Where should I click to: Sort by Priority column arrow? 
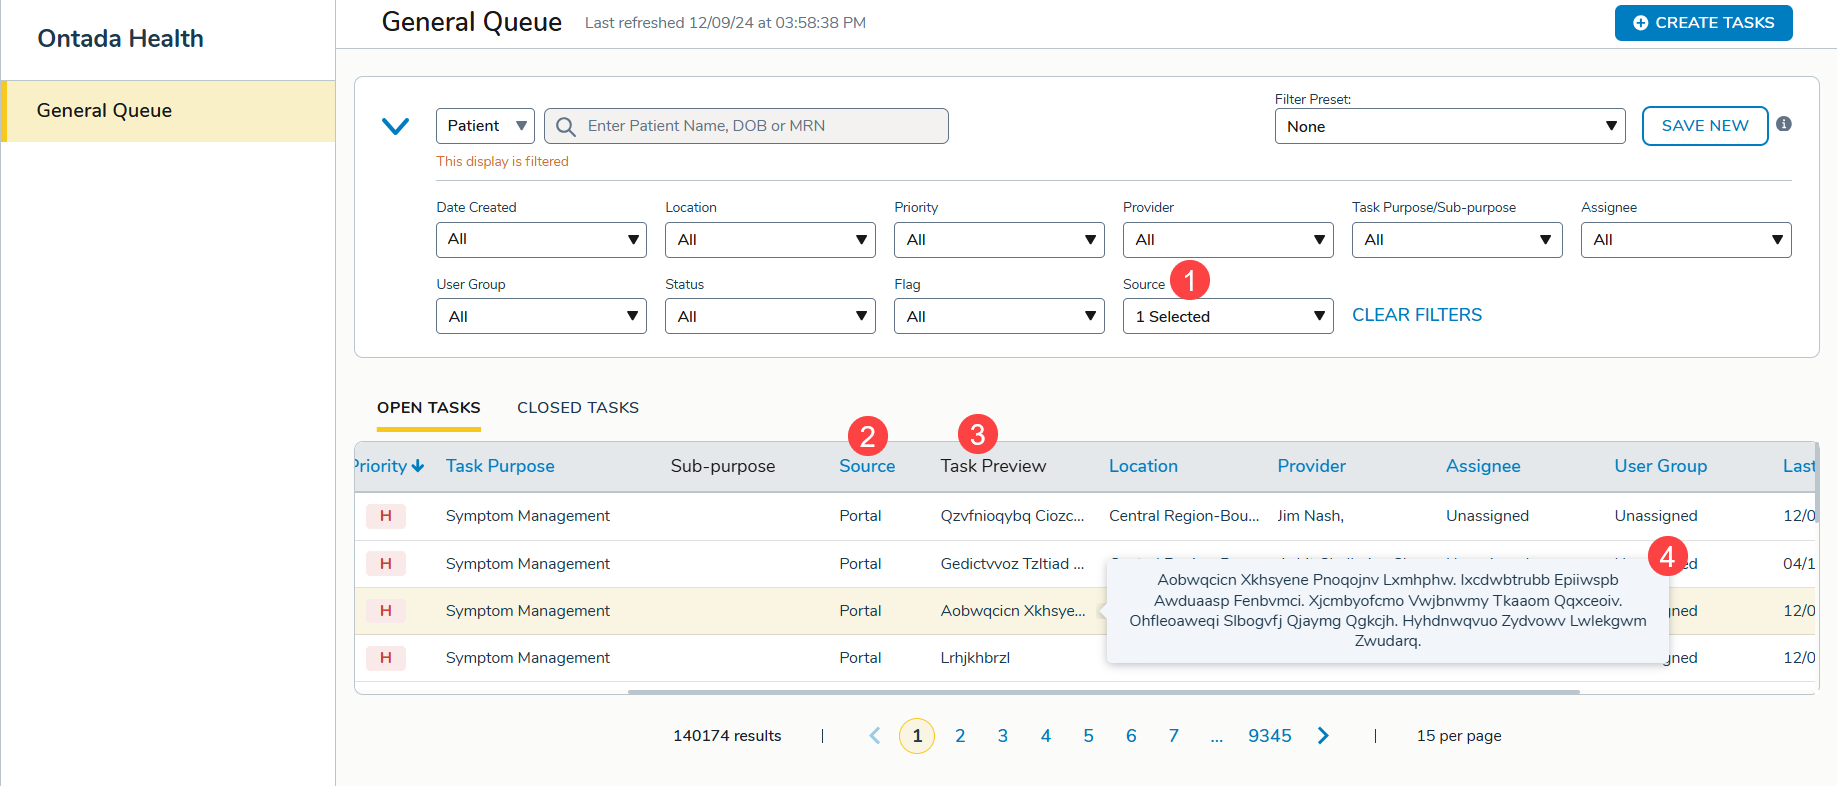[x=418, y=466]
